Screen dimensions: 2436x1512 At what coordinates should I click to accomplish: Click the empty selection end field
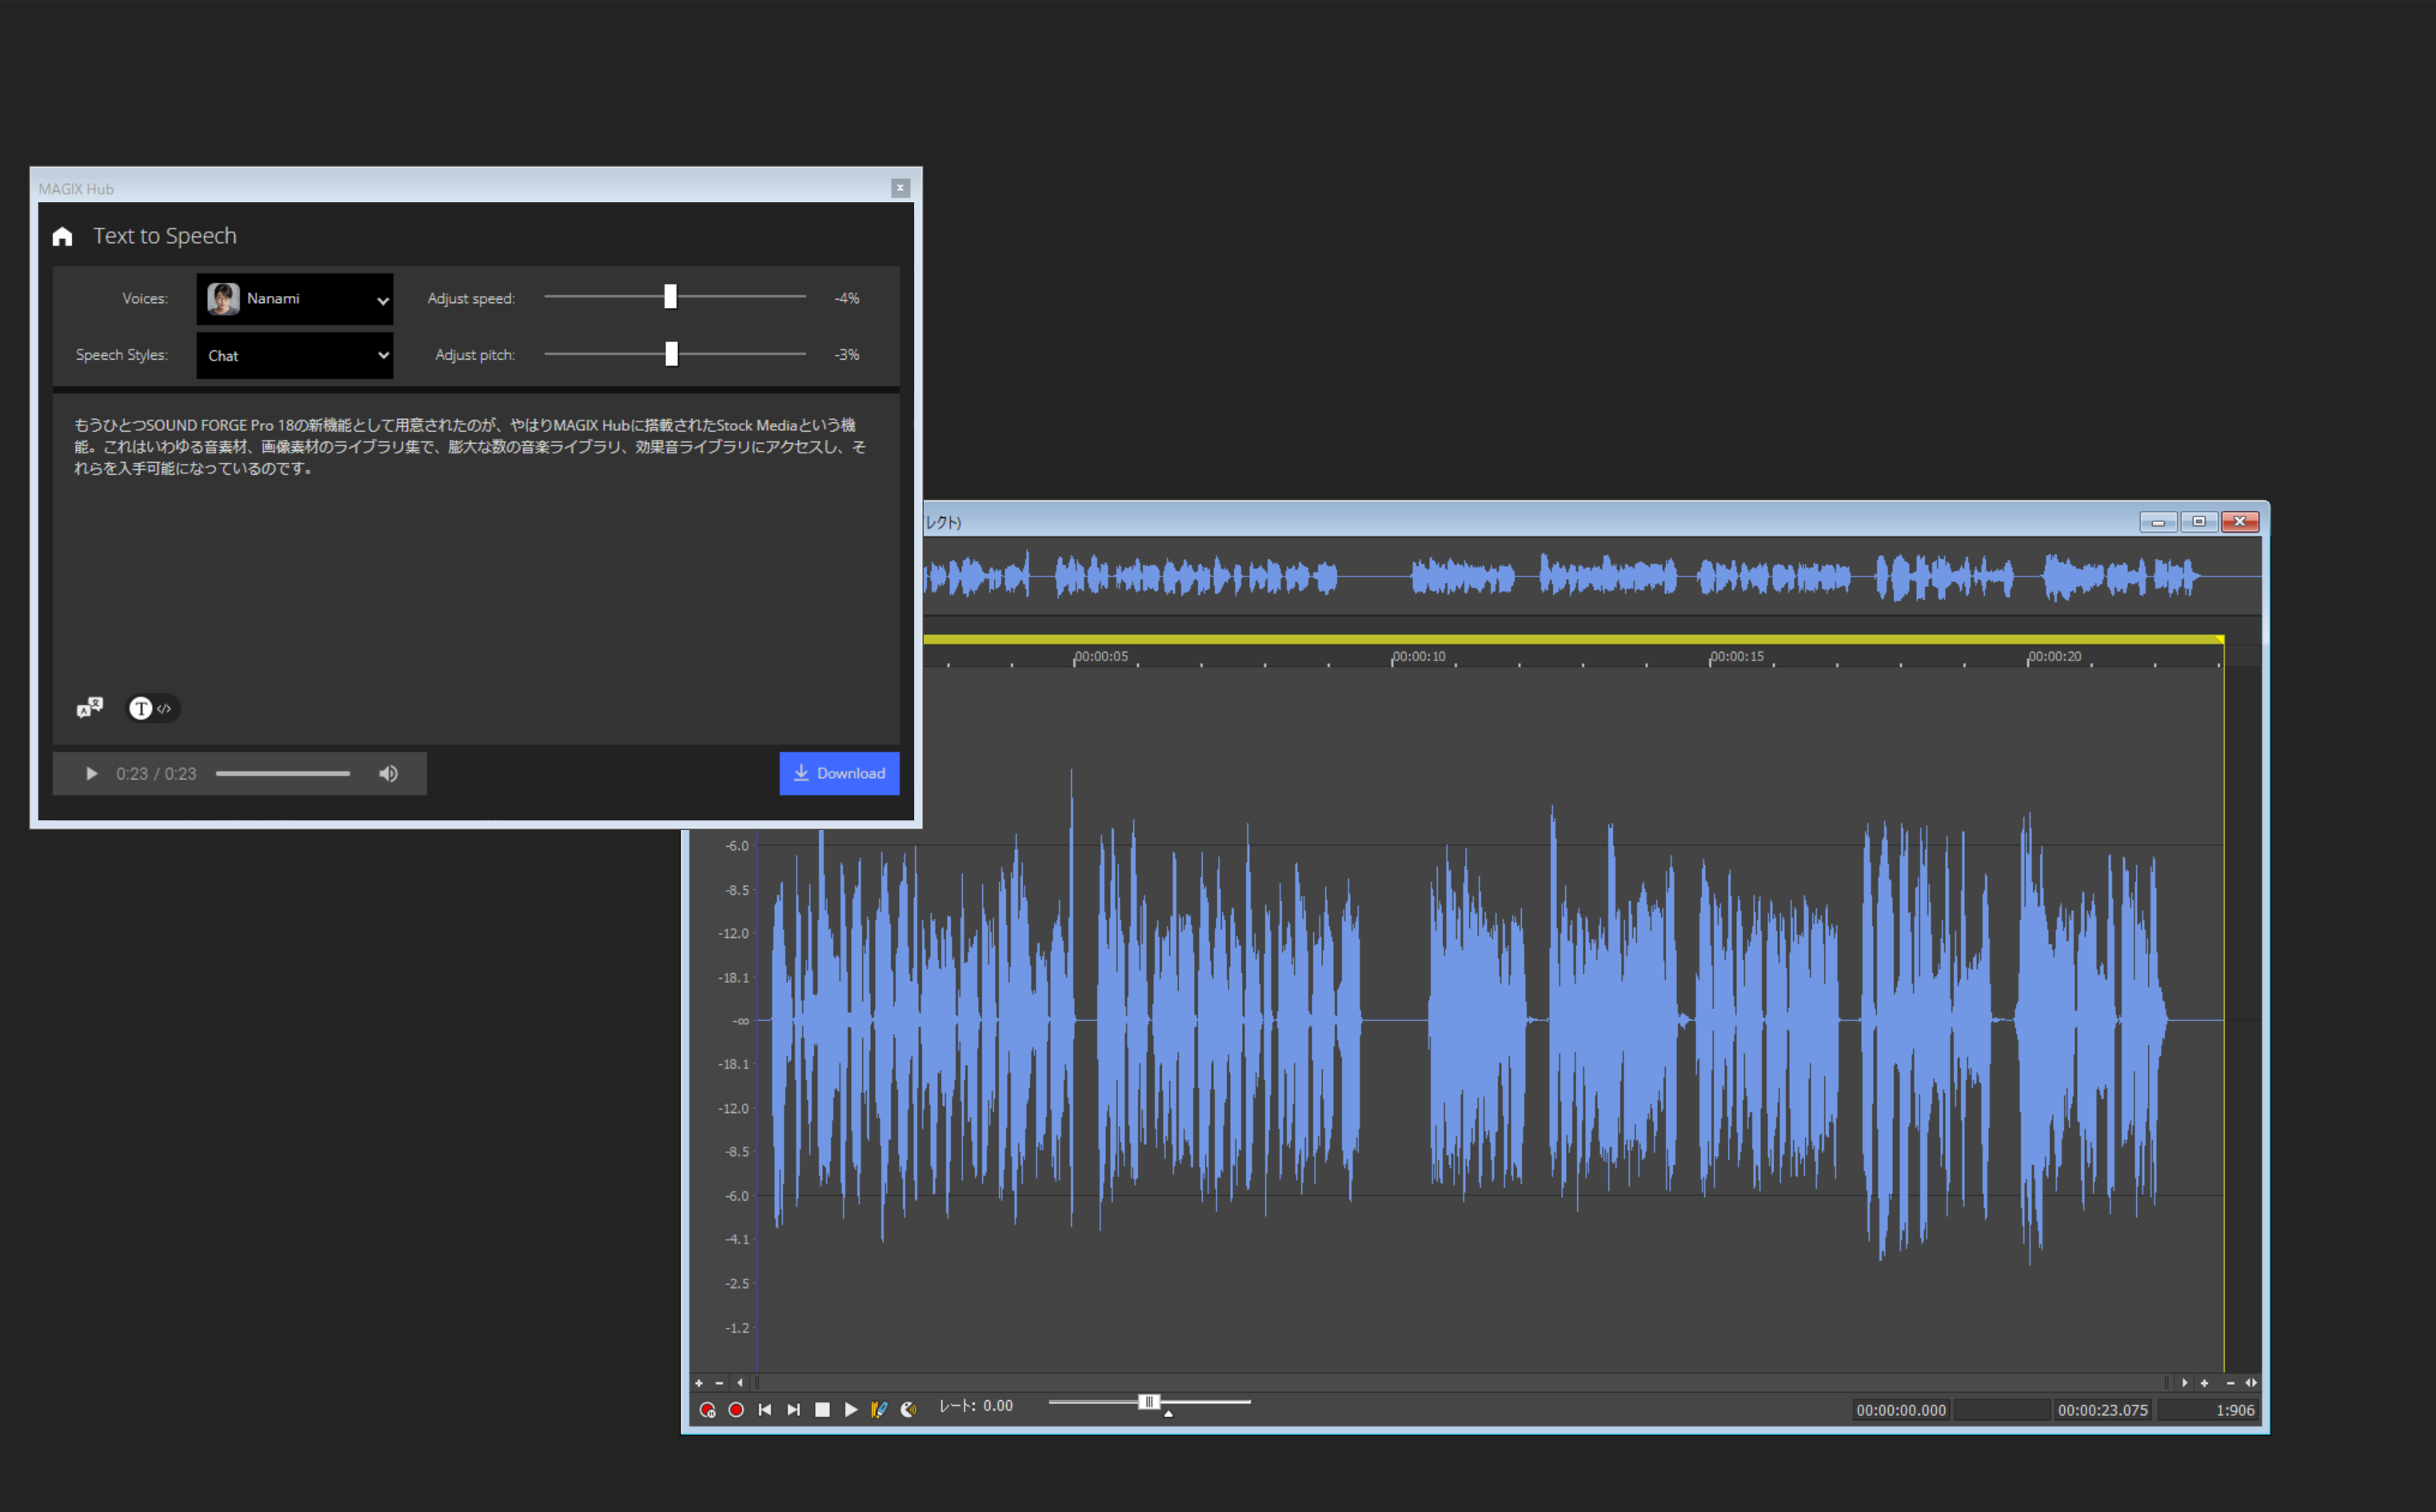click(2003, 1410)
